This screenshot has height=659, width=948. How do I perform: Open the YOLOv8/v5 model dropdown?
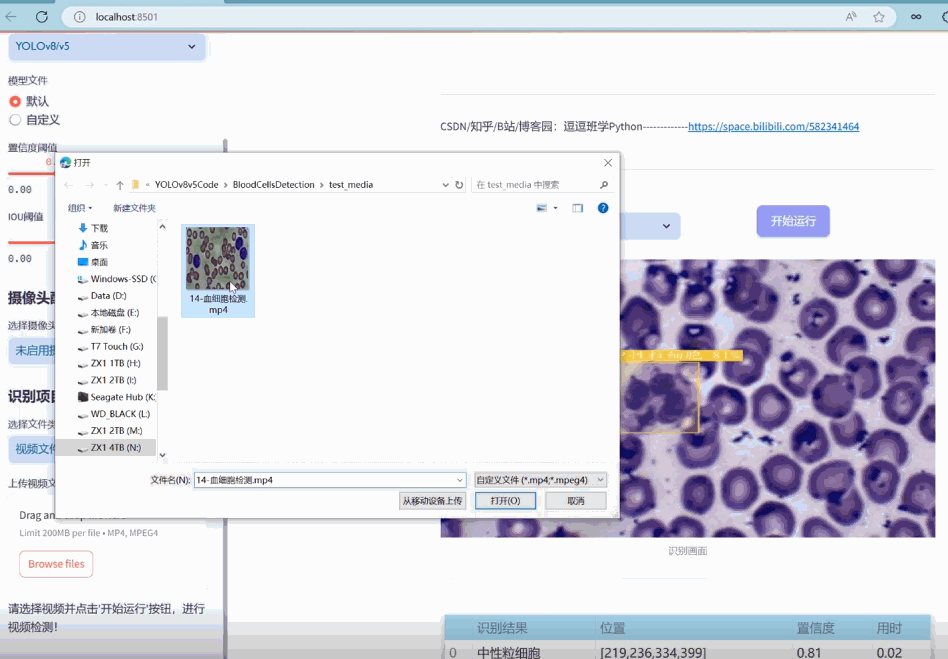click(x=106, y=46)
